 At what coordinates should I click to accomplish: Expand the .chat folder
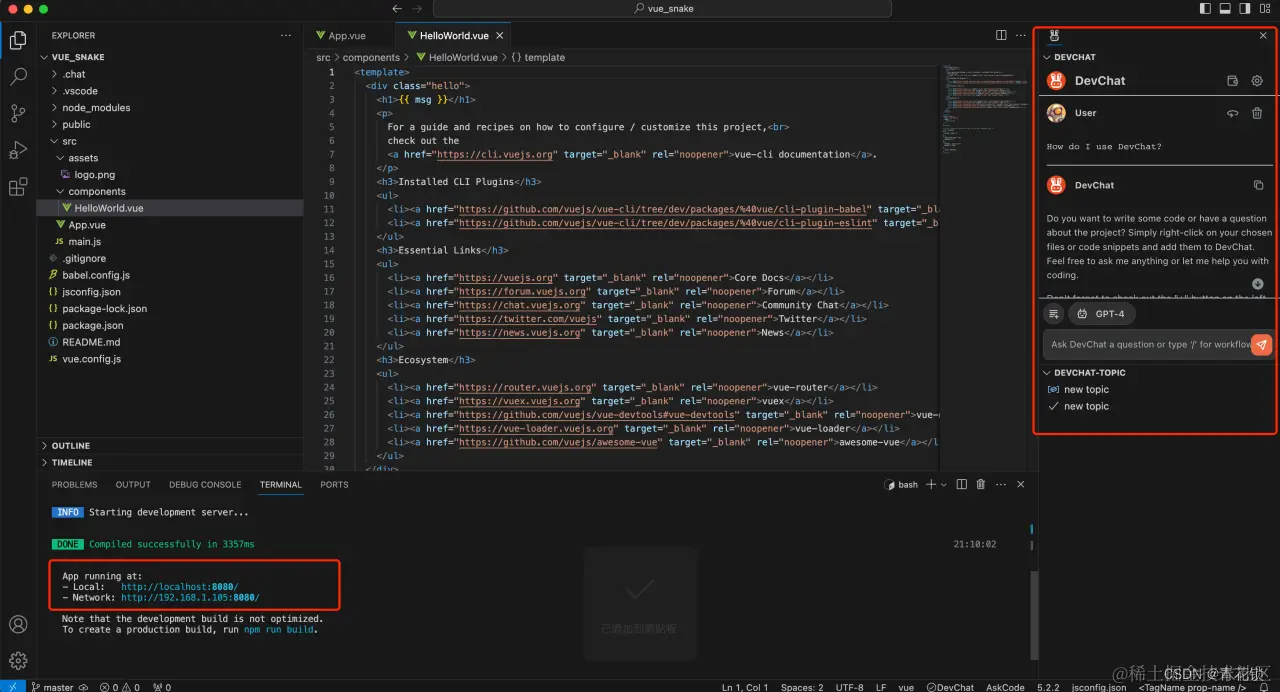[170, 74]
